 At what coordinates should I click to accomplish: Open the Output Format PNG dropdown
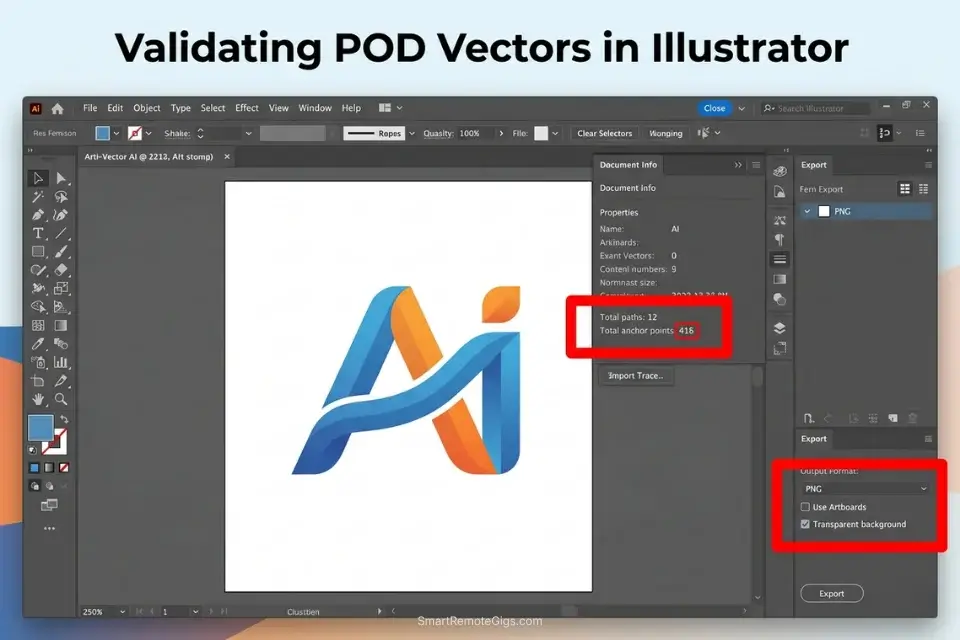[x=865, y=488]
